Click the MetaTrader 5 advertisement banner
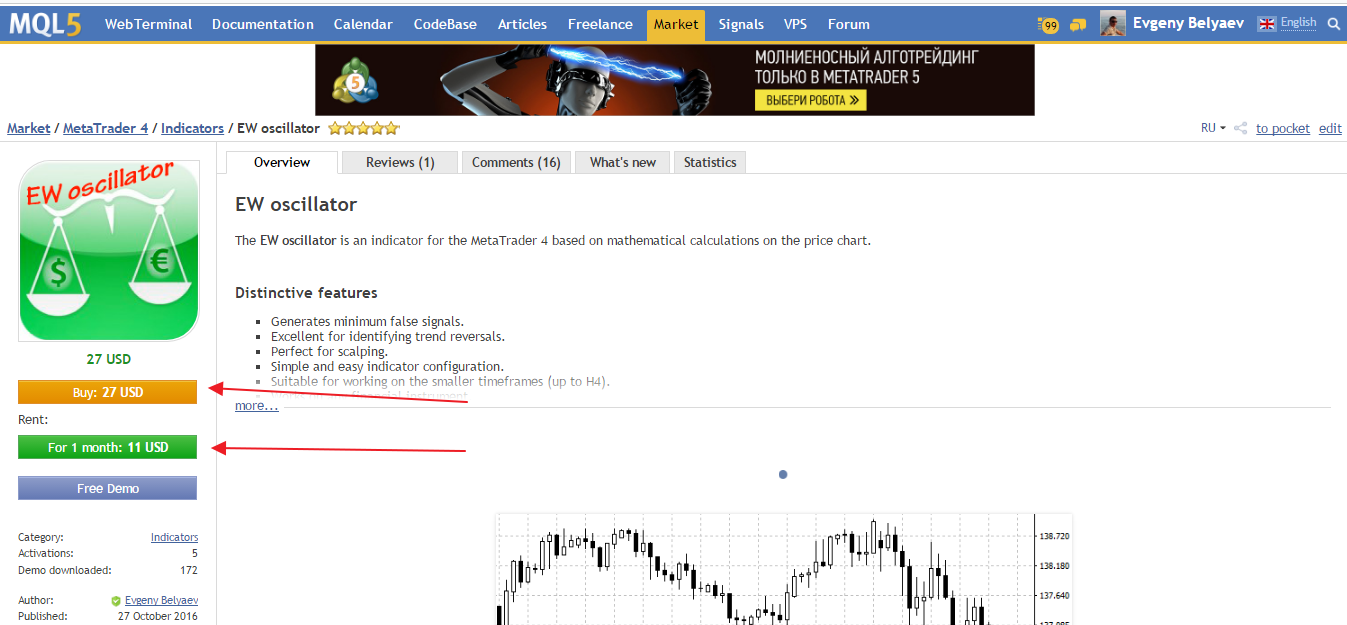This screenshot has height=625, width=1347. 675,80
